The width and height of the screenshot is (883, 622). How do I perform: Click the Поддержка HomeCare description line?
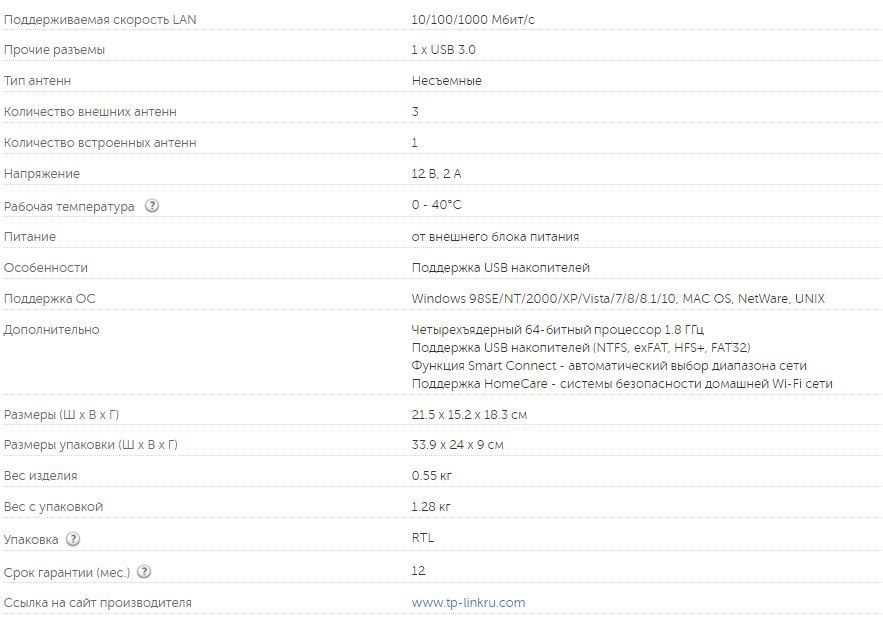pyautogui.click(x=622, y=384)
